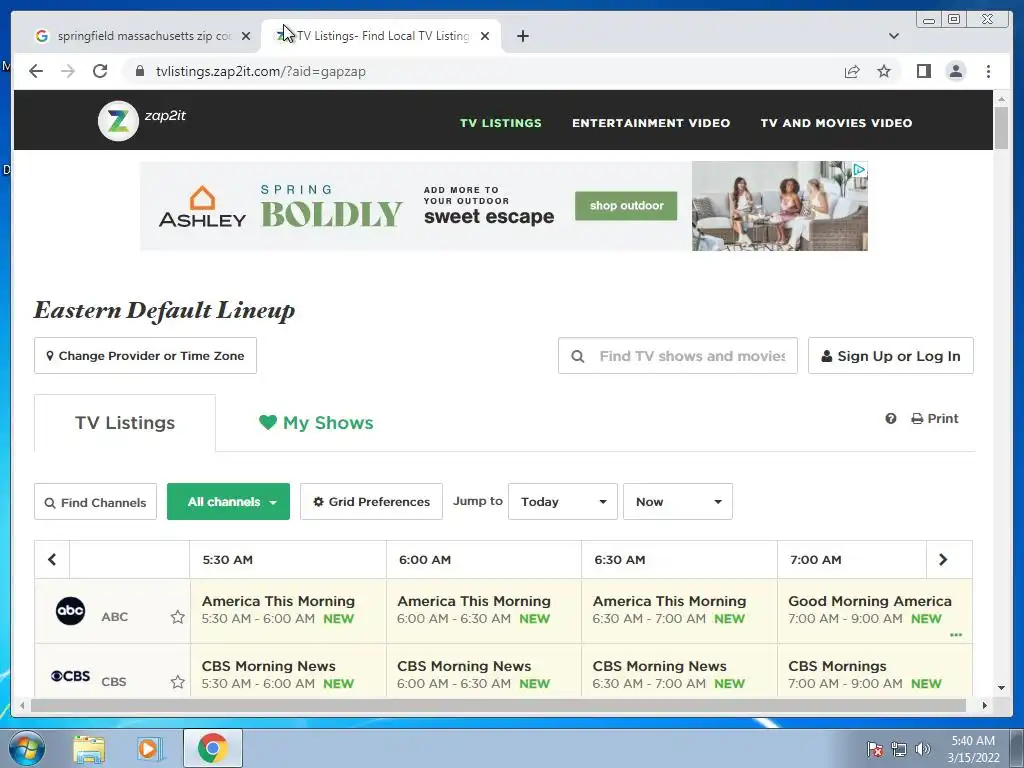This screenshot has height=768, width=1024.
Task: Open CBS Morning News 6:30 AM listing
Action: 679,671
